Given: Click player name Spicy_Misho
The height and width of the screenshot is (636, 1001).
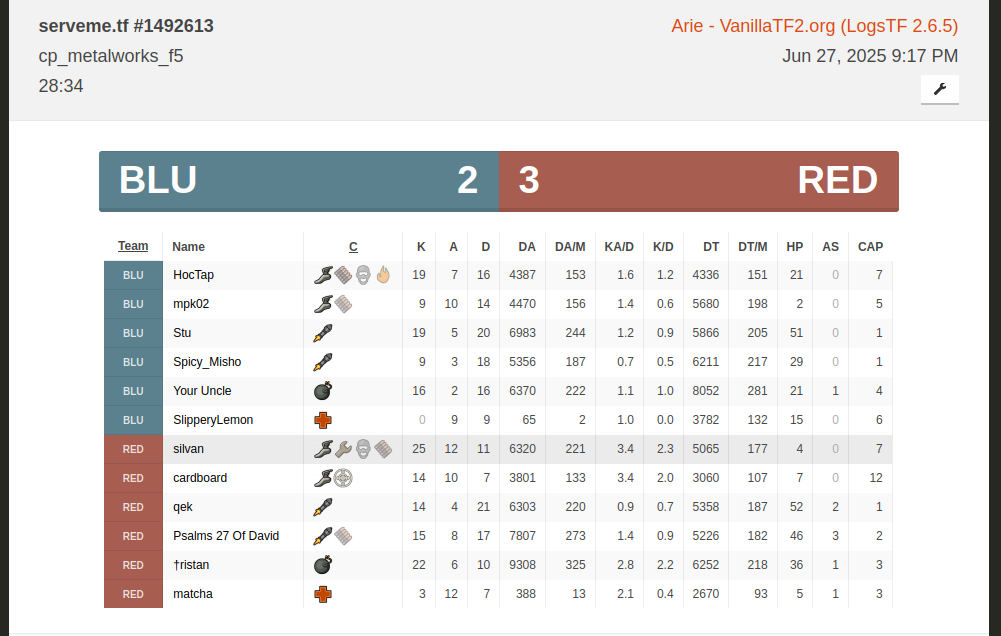Looking at the screenshot, I should (207, 362).
